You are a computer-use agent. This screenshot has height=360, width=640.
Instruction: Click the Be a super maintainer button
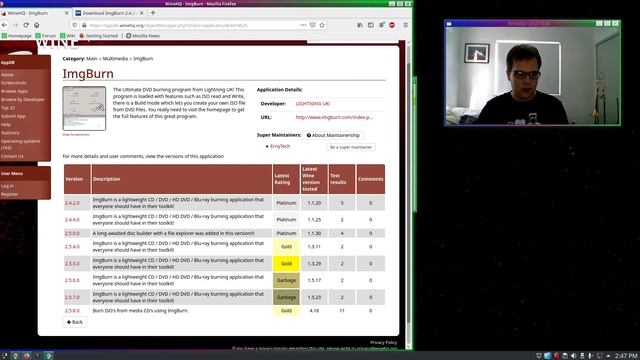pyautogui.click(x=351, y=147)
